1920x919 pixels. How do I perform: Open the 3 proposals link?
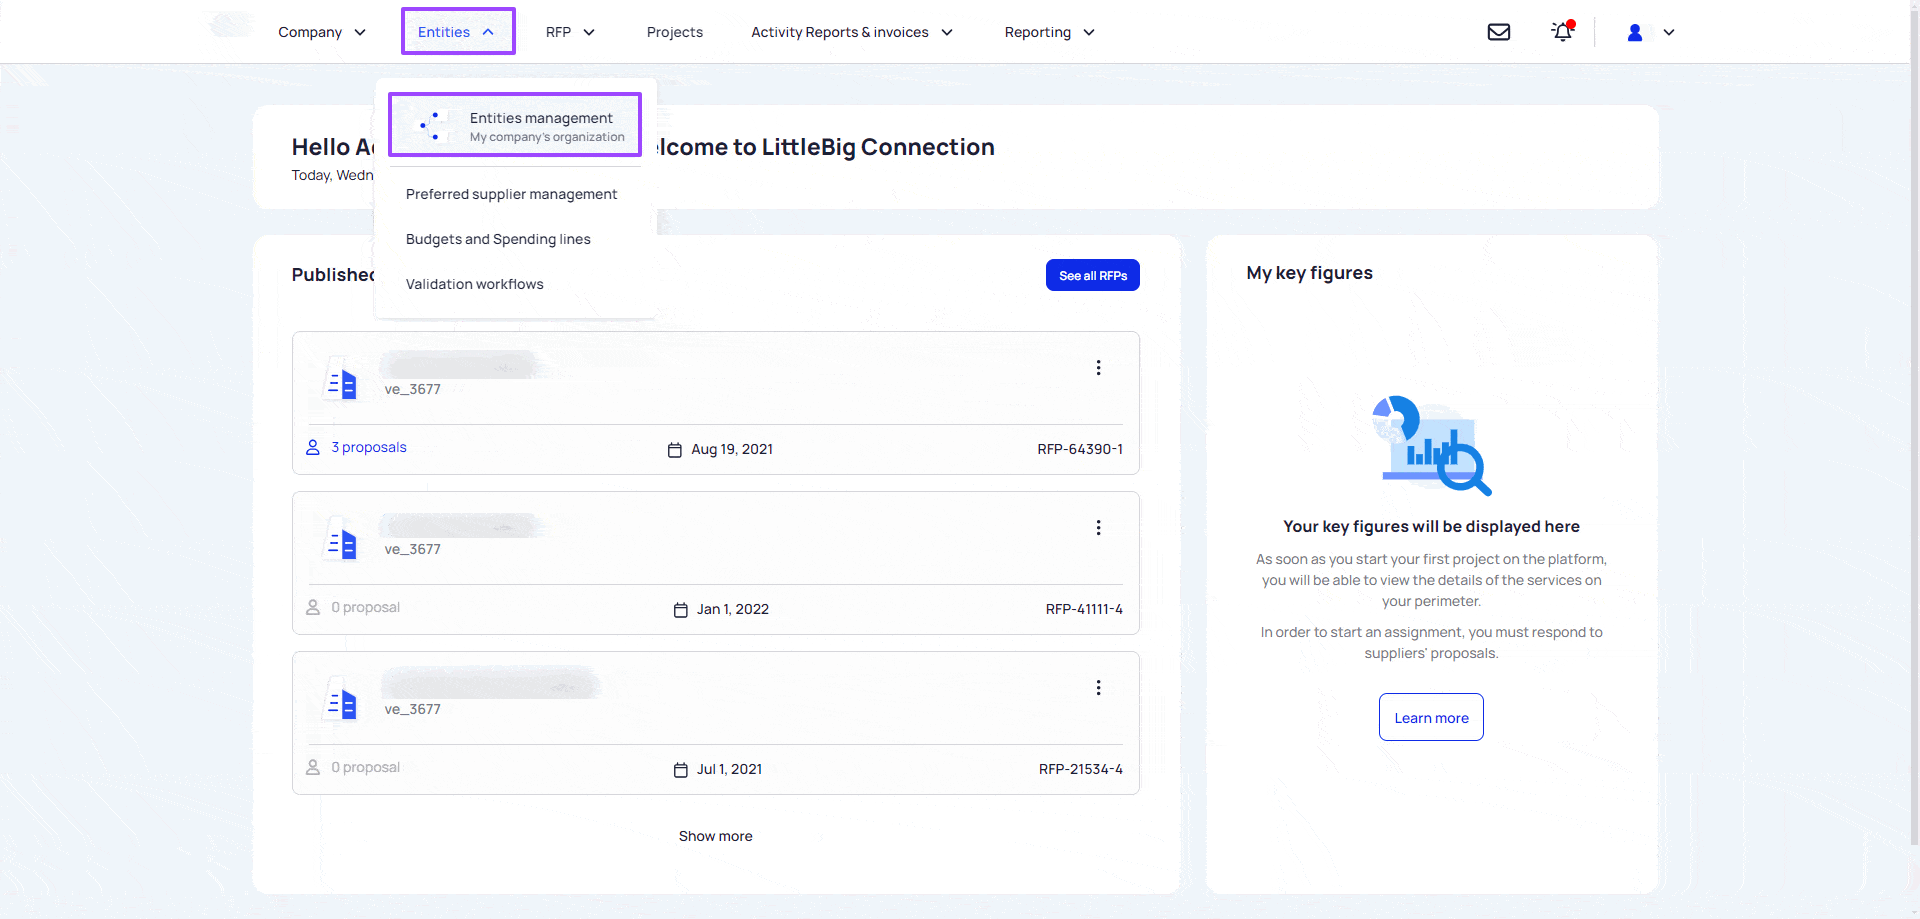[x=368, y=447]
